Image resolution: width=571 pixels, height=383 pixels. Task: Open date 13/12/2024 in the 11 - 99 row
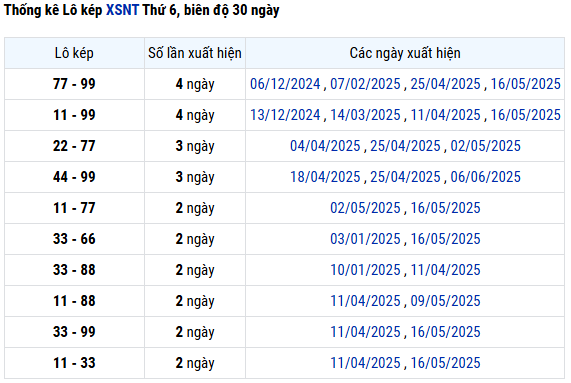coord(285,115)
